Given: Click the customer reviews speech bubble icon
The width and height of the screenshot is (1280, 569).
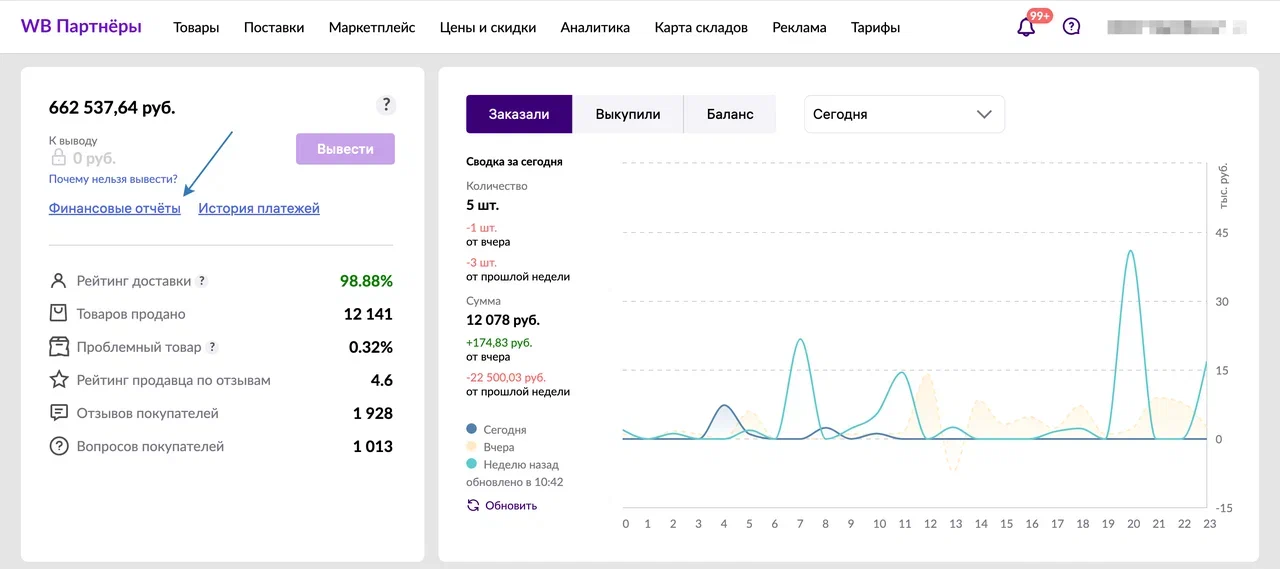Looking at the screenshot, I should point(59,413).
